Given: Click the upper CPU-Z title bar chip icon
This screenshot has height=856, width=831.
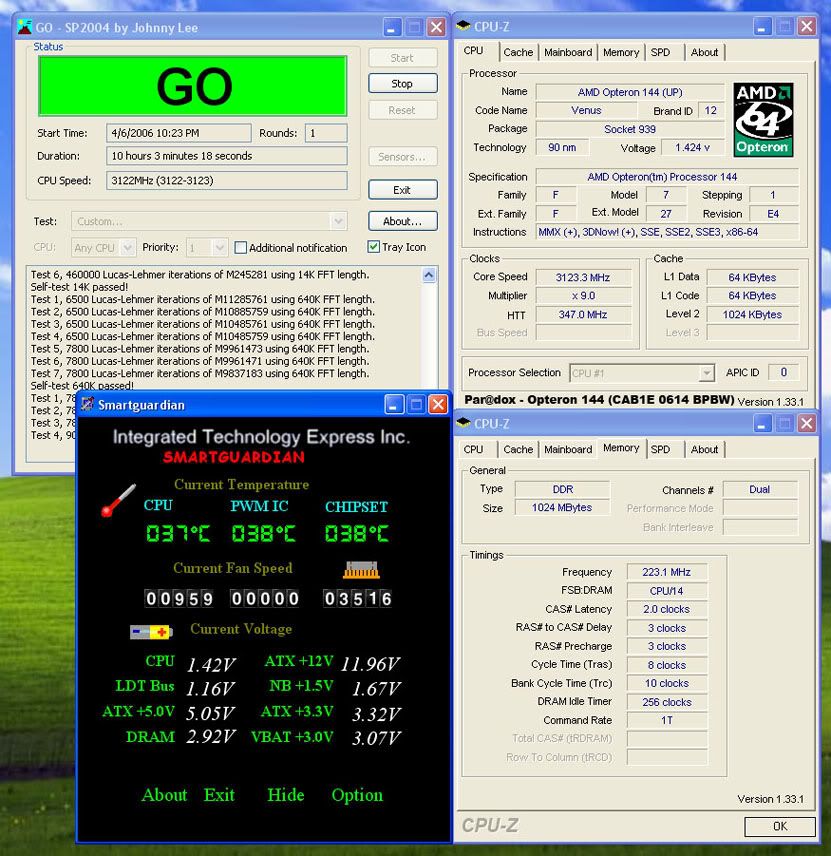Looking at the screenshot, I should pos(463,26).
